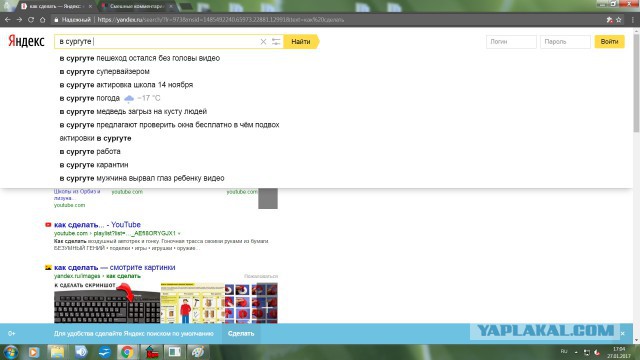Click the Логин input field
This screenshot has height=360, width=640.
(511, 42)
